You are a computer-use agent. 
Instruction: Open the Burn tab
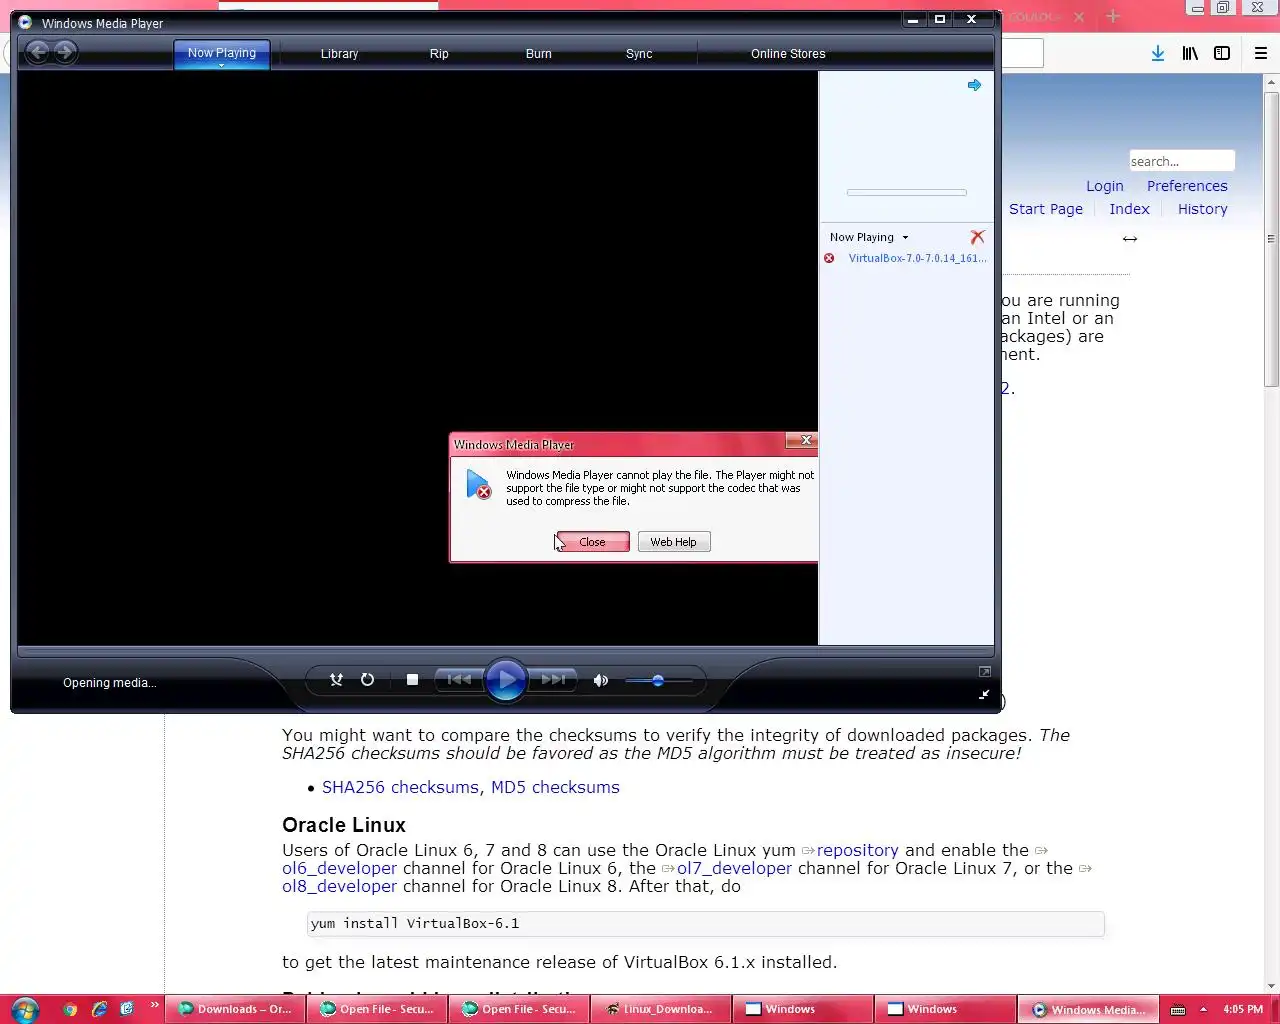point(539,54)
